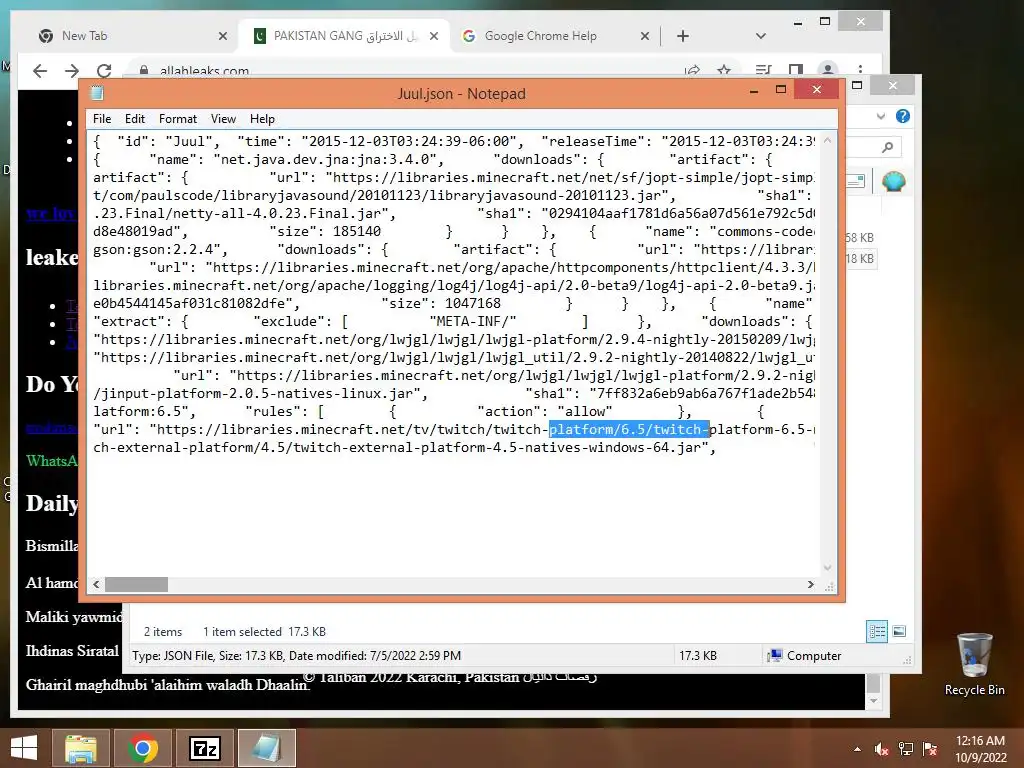Click the Notepad horizontal scrollbar thumb

click(136, 584)
